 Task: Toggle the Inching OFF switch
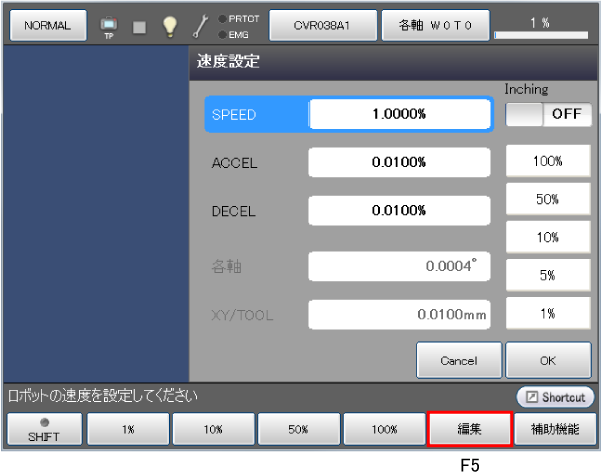[548, 114]
